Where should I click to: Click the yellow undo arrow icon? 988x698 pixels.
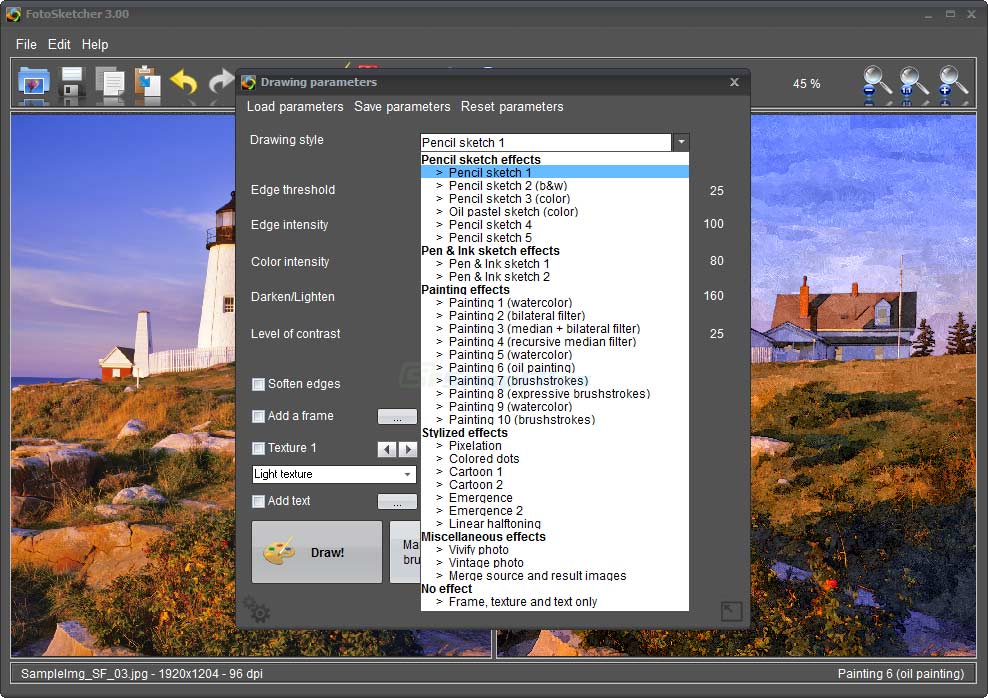pyautogui.click(x=184, y=84)
